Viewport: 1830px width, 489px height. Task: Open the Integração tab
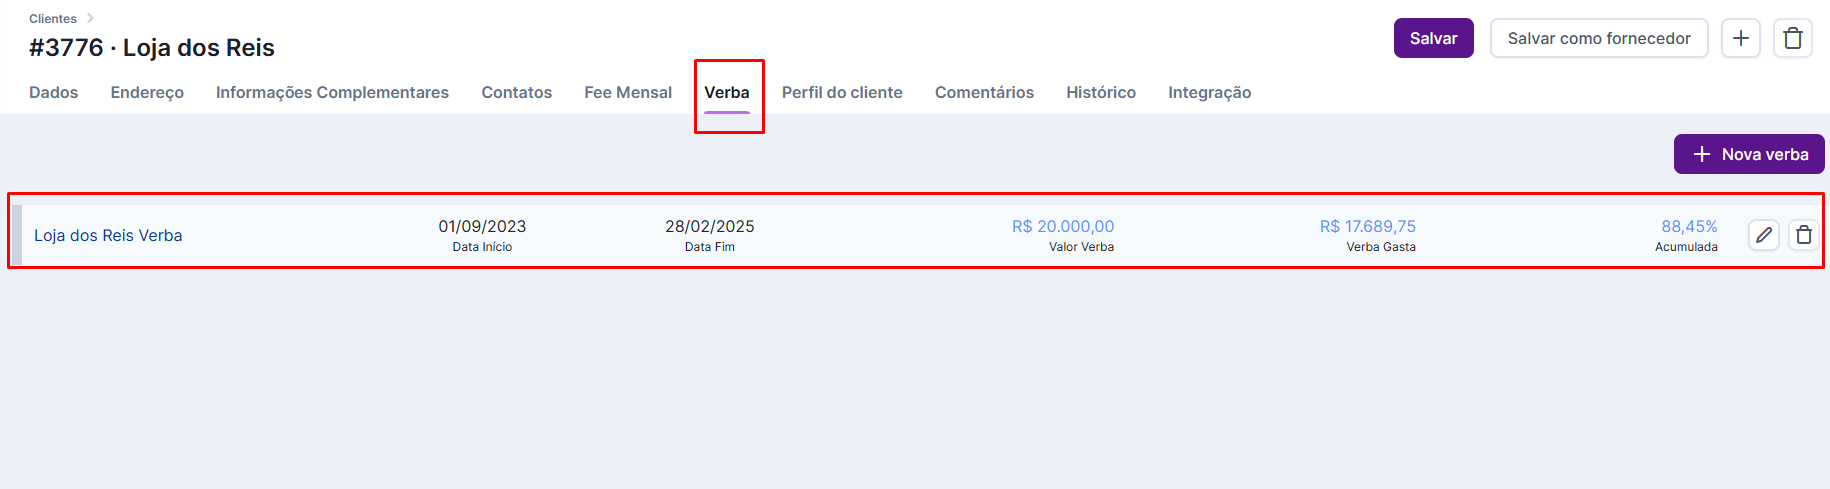coord(1210,92)
